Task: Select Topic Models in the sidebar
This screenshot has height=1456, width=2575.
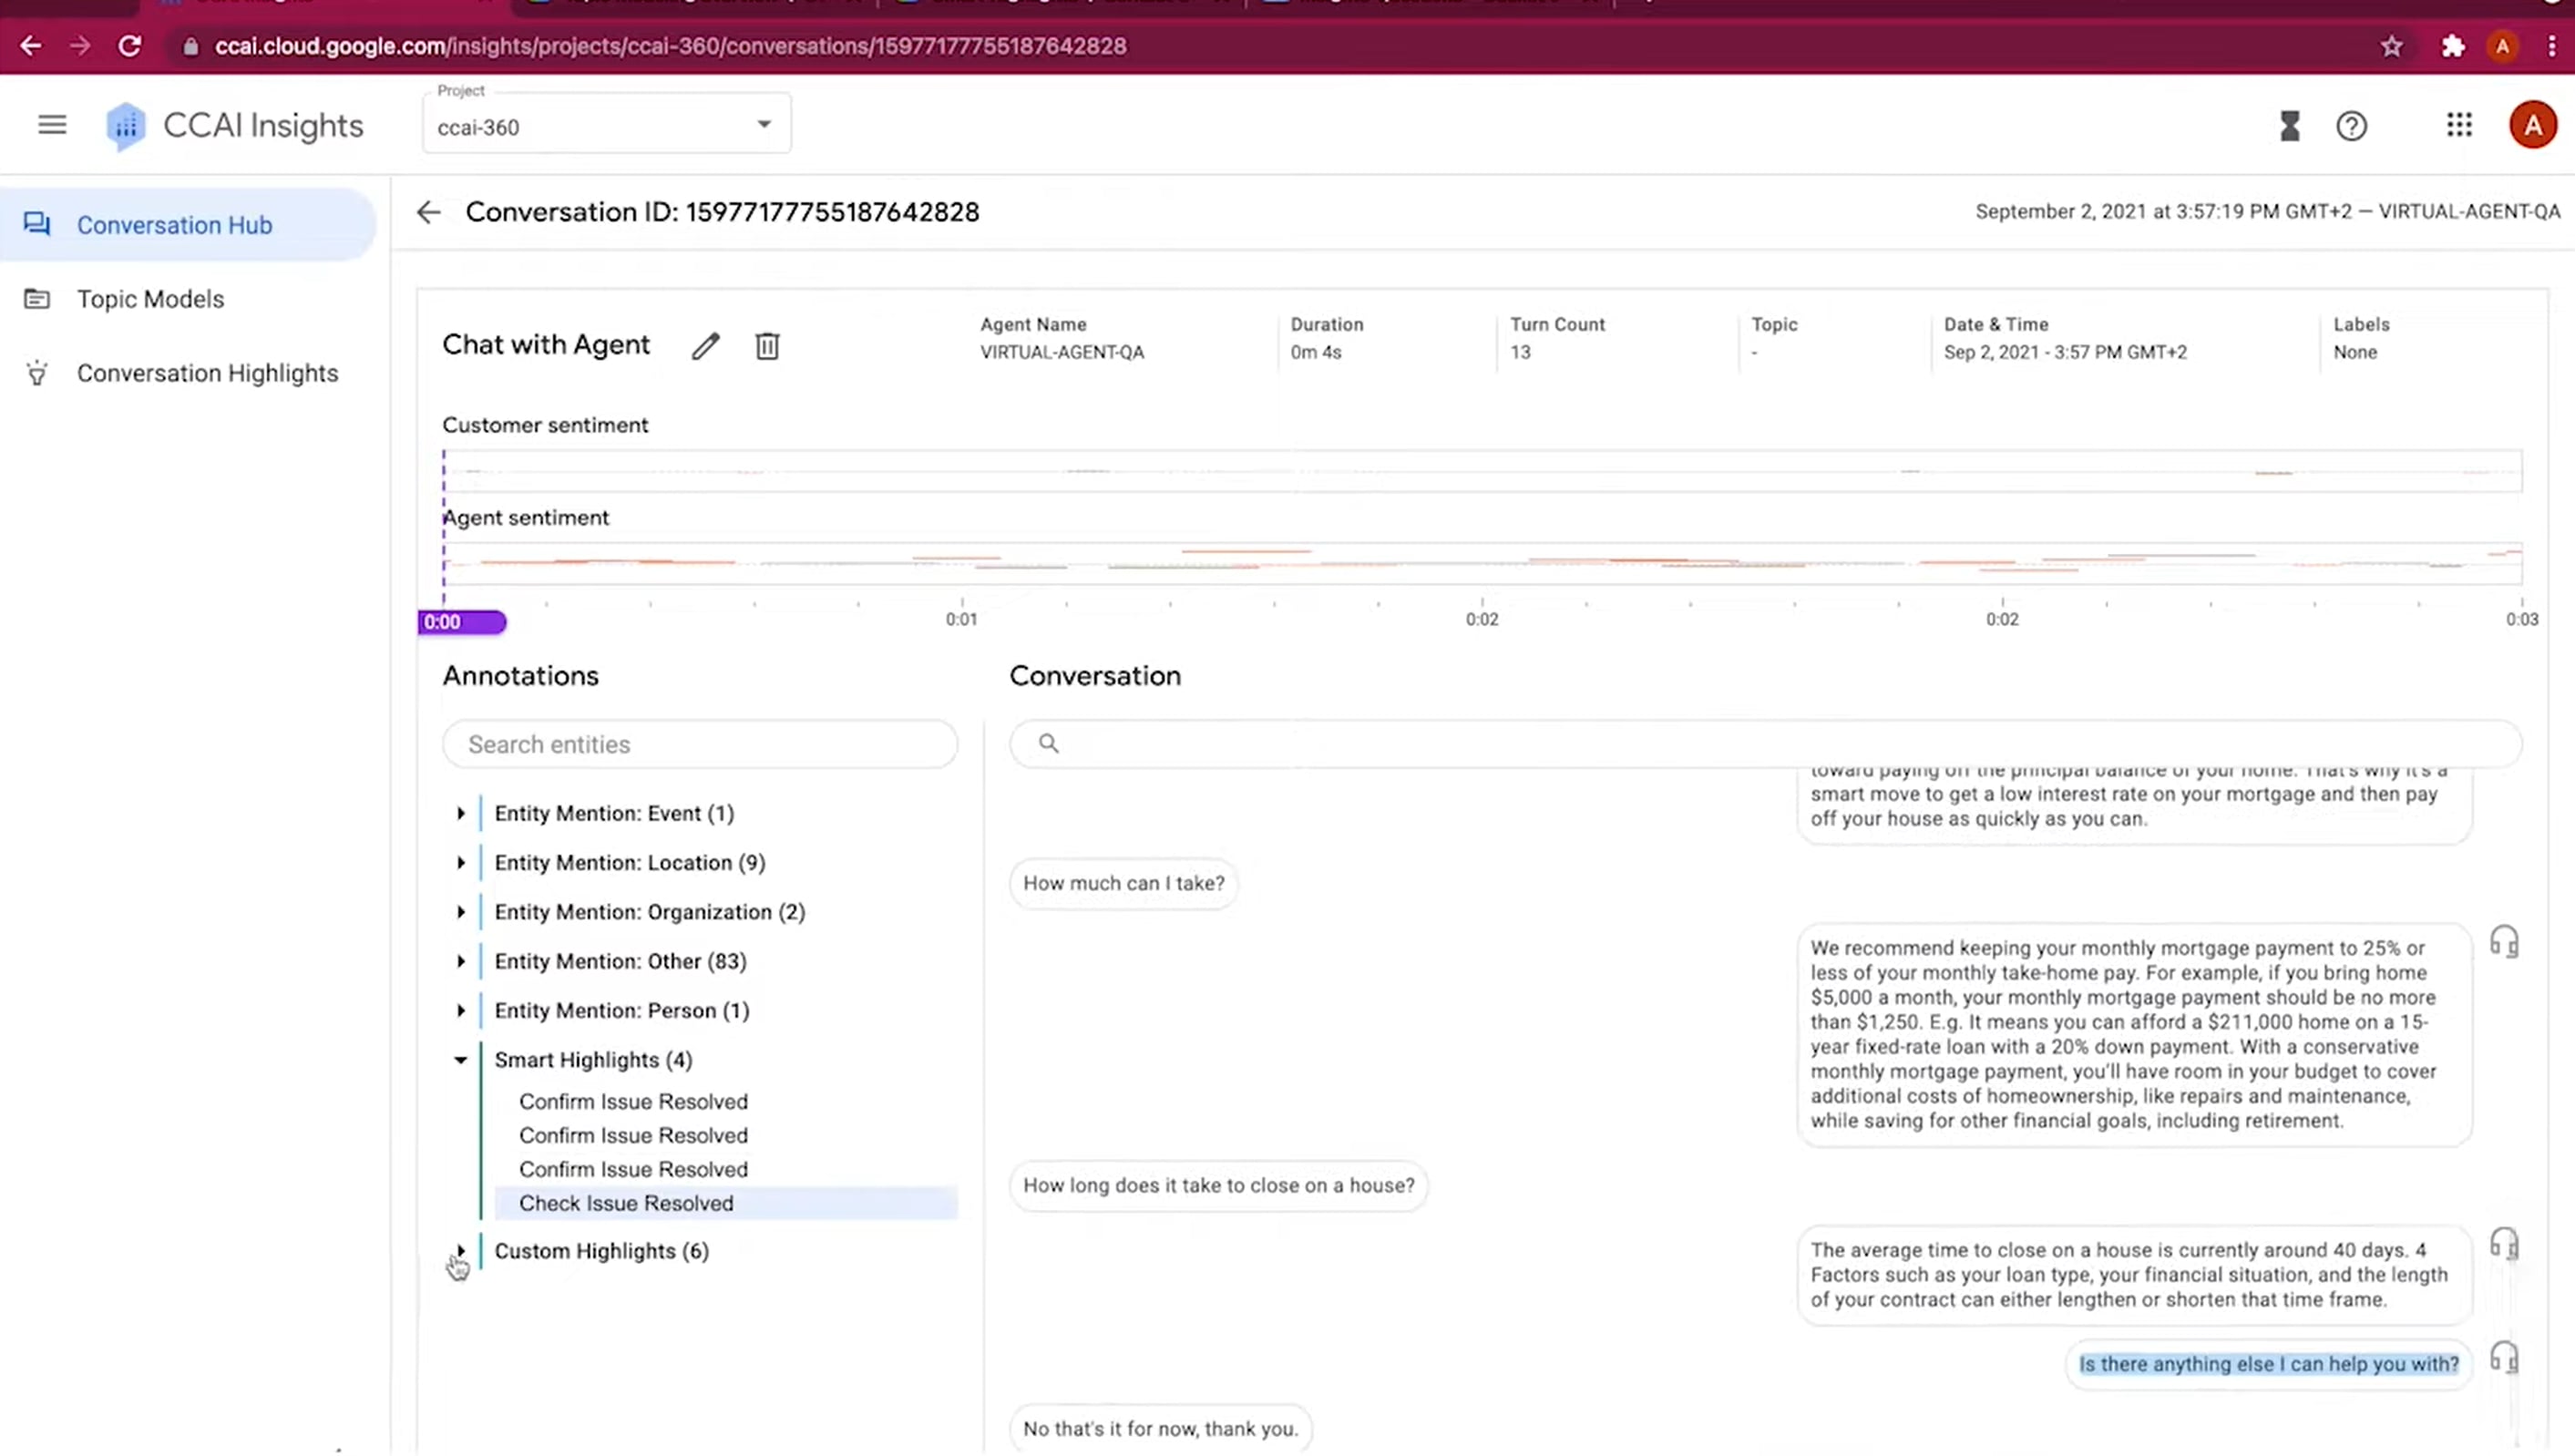Action: tap(150, 298)
